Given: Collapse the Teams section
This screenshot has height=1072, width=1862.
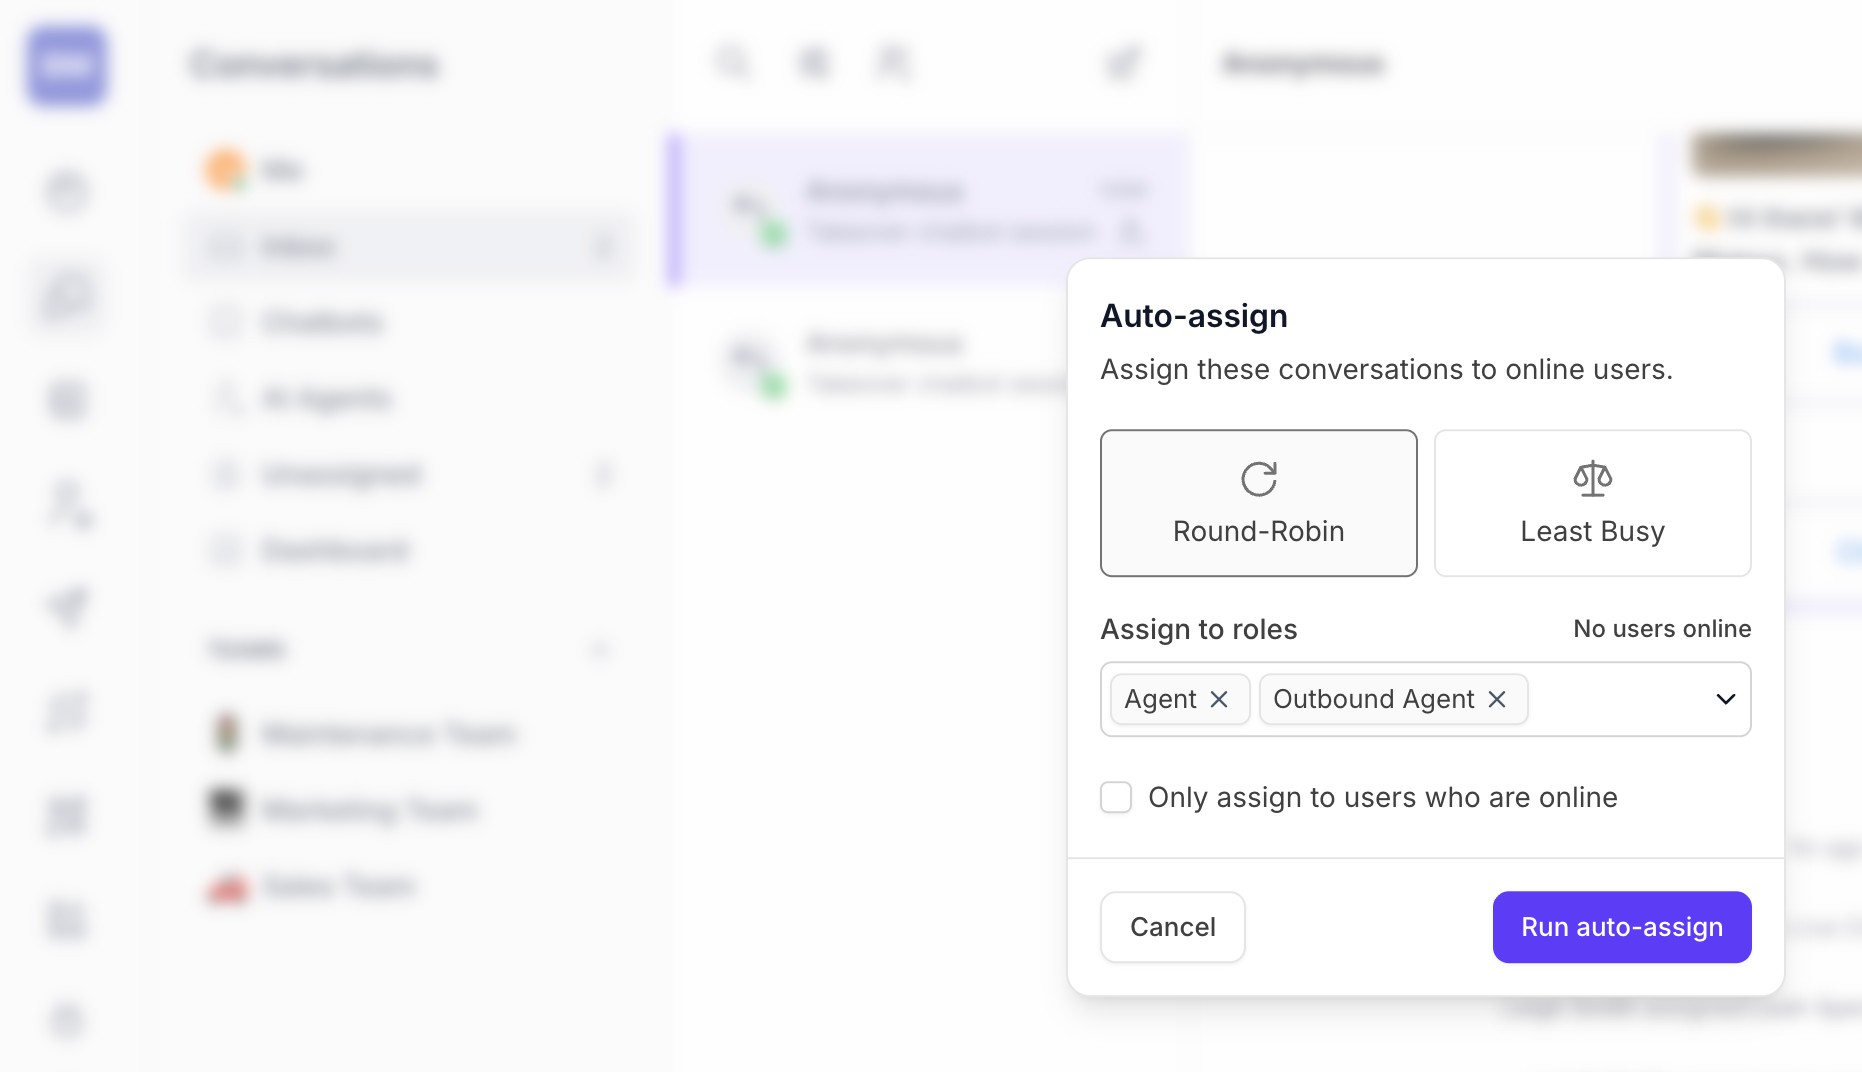Looking at the screenshot, I should click(x=600, y=649).
